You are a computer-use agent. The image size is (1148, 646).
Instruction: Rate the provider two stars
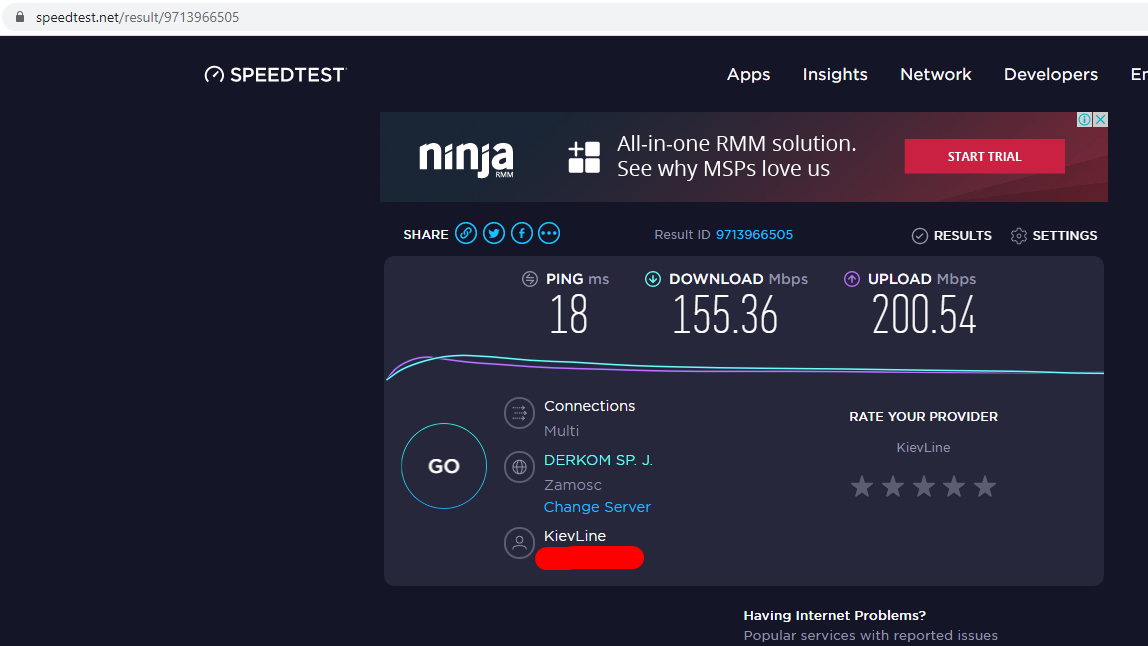[x=892, y=486]
